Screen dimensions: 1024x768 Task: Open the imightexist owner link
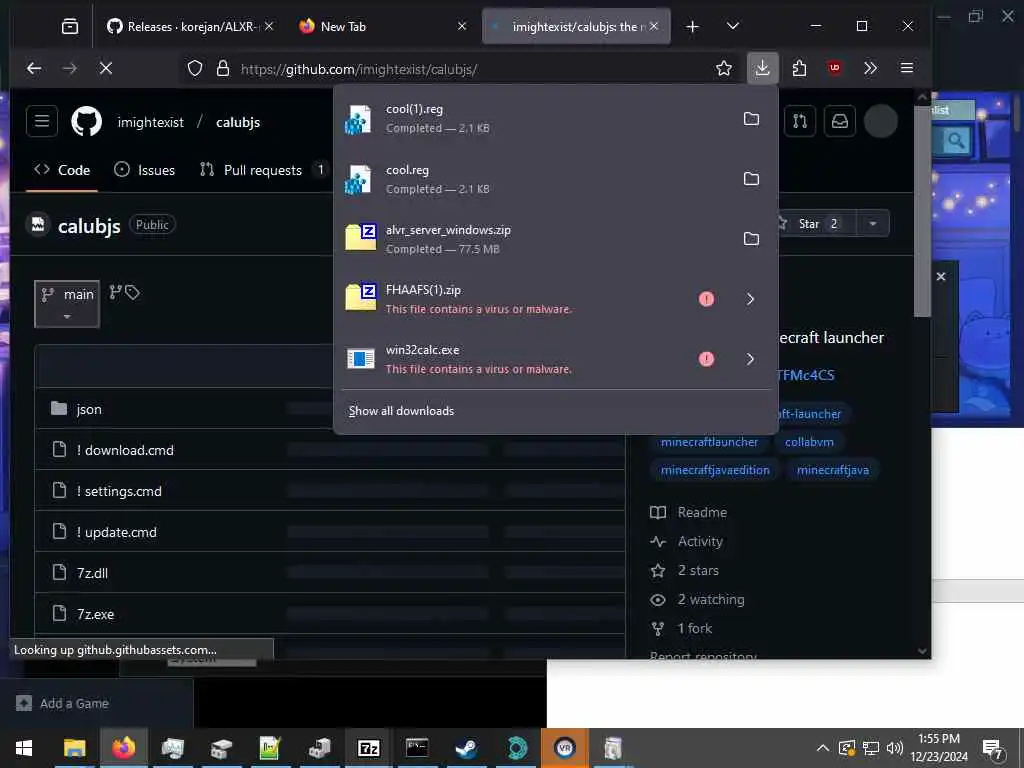point(150,122)
